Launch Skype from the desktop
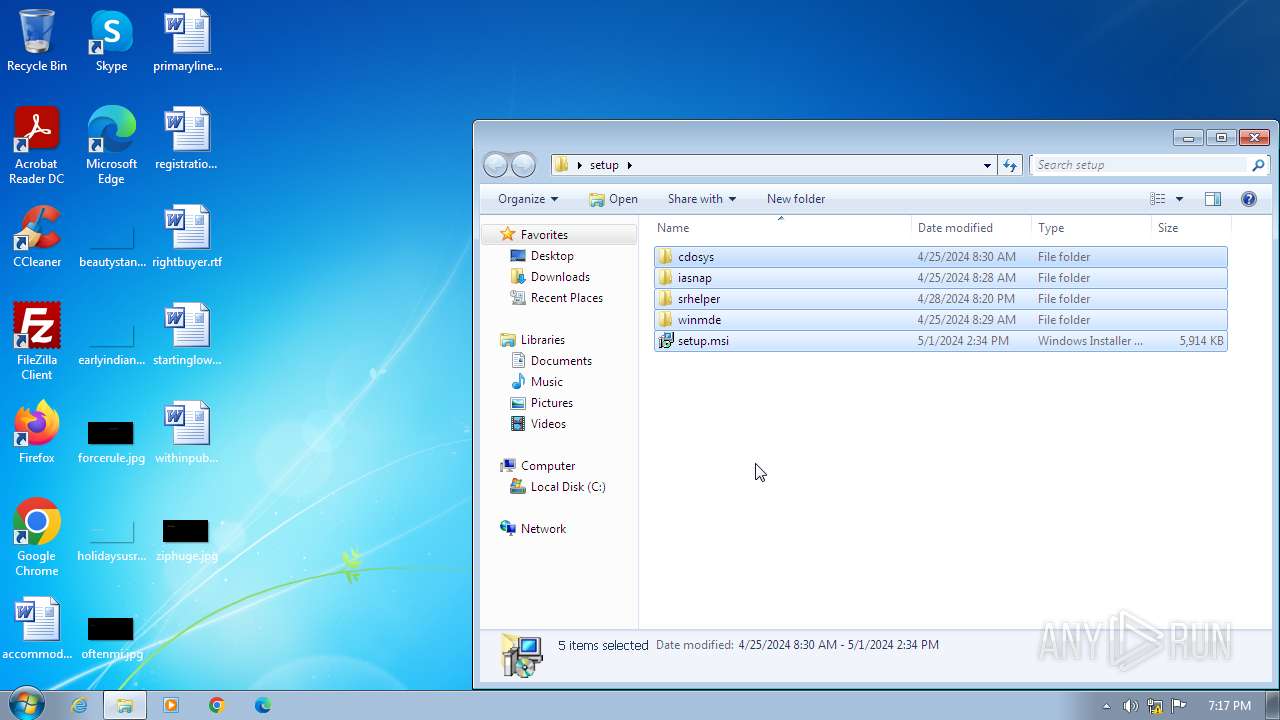Image resolution: width=1280 pixels, height=720 pixels. pos(111,41)
